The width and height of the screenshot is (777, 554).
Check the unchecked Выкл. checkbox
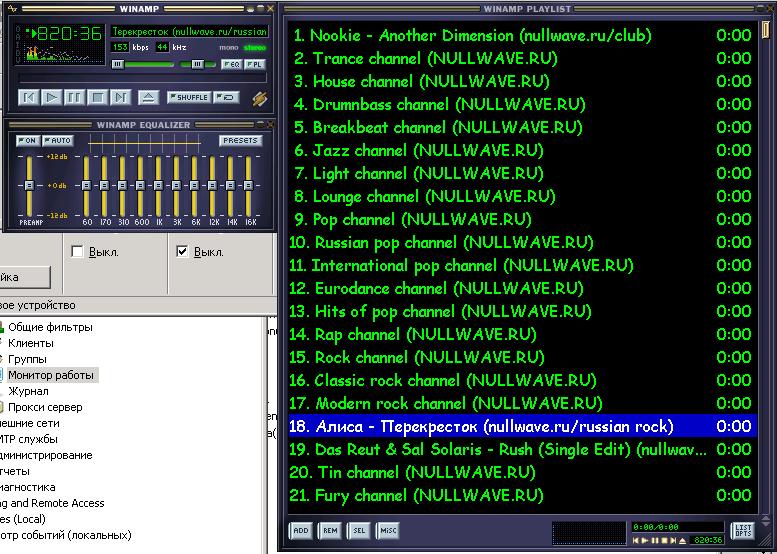[77, 252]
